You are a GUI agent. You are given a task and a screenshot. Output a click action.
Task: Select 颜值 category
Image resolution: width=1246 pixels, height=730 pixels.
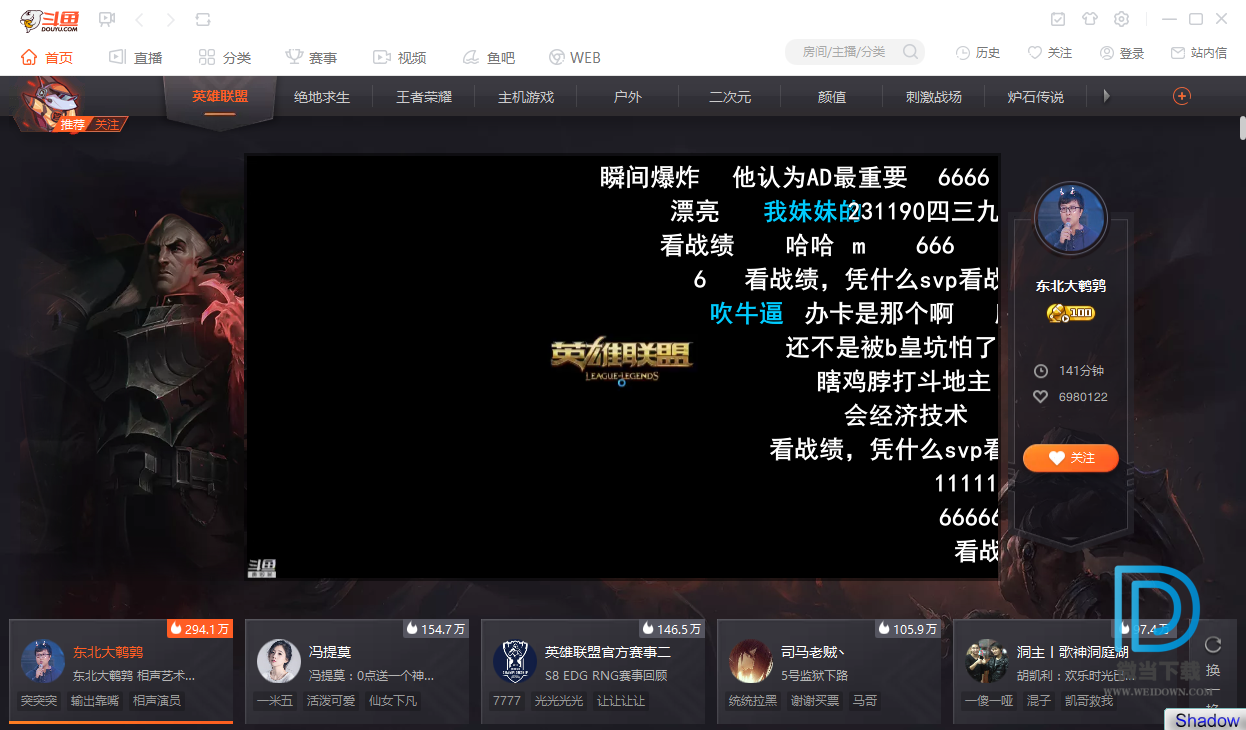[832, 98]
